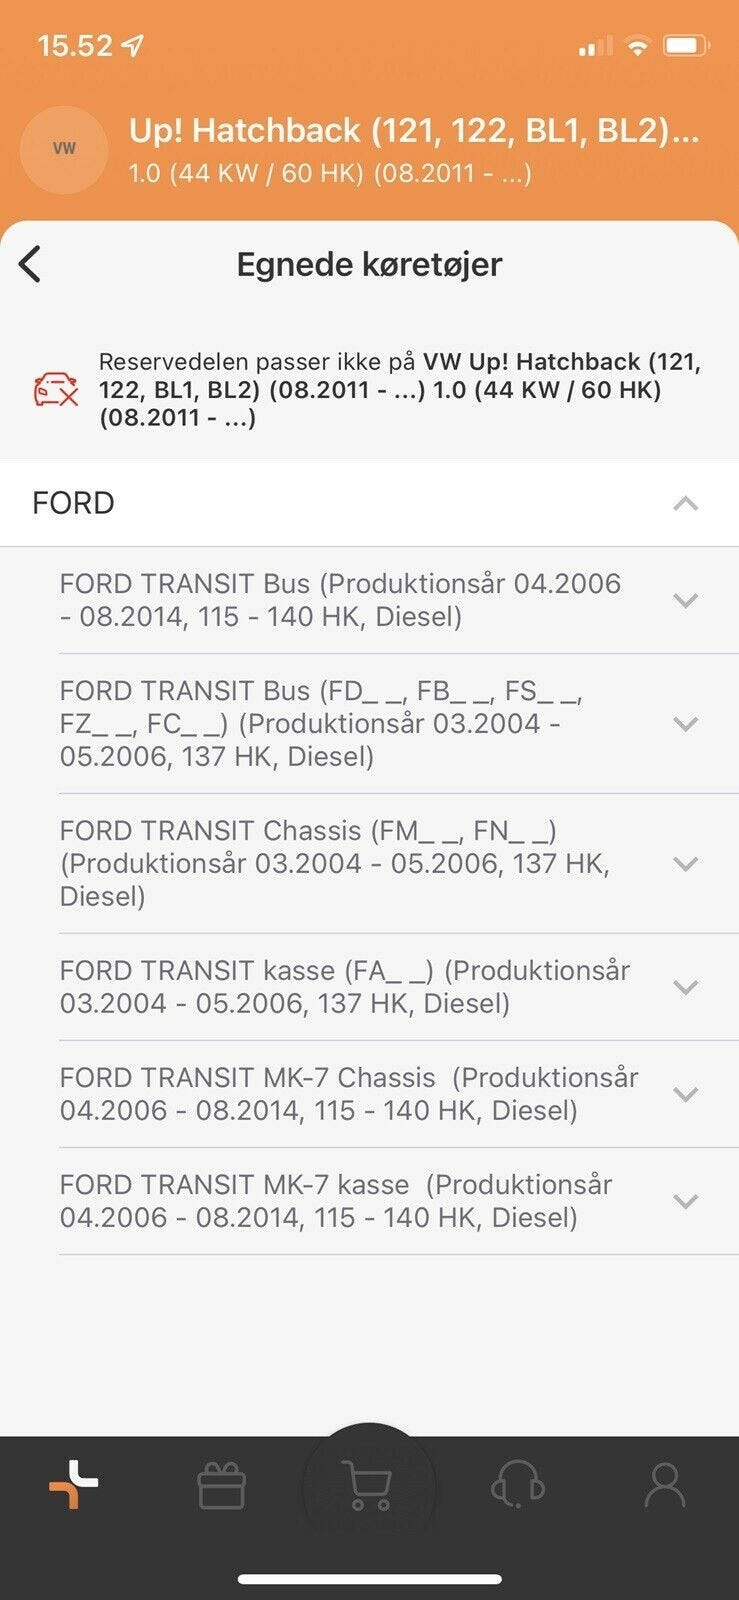
Task: Expand FORD TRANSIT Bus FD, FB, FS entry
Action: point(685,723)
